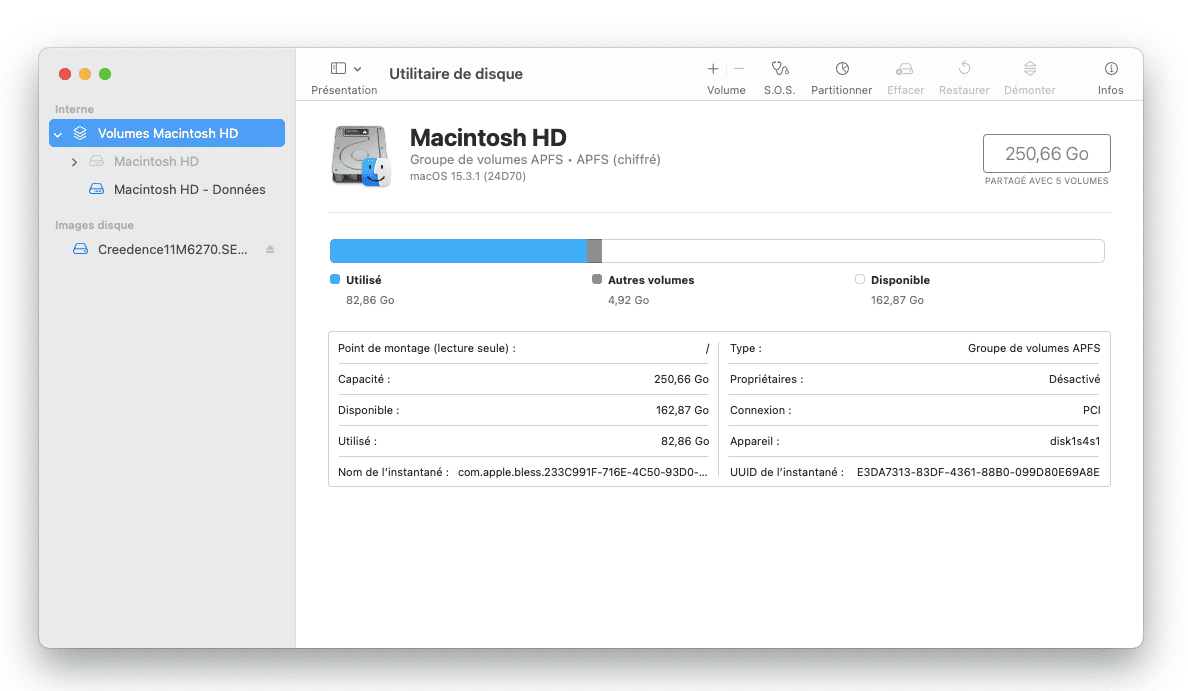The image size is (1188, 691).
Task: Click the Capacité 250,66 Go table value
Action: tap(681, 380)
